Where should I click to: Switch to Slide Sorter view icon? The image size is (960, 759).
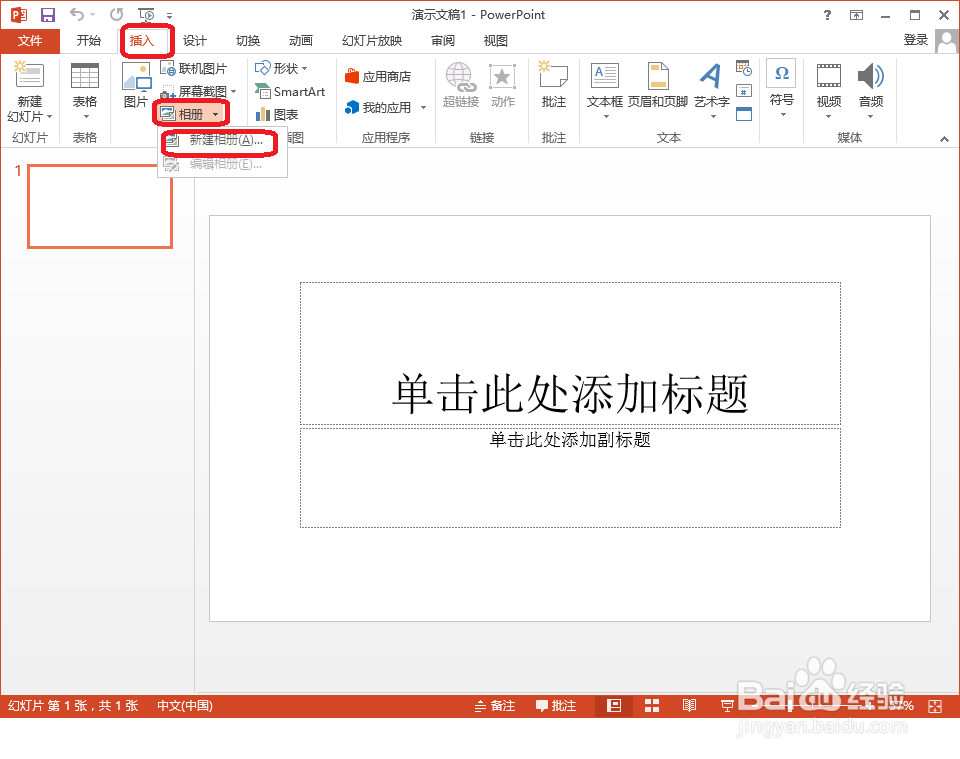coord(652,706)
